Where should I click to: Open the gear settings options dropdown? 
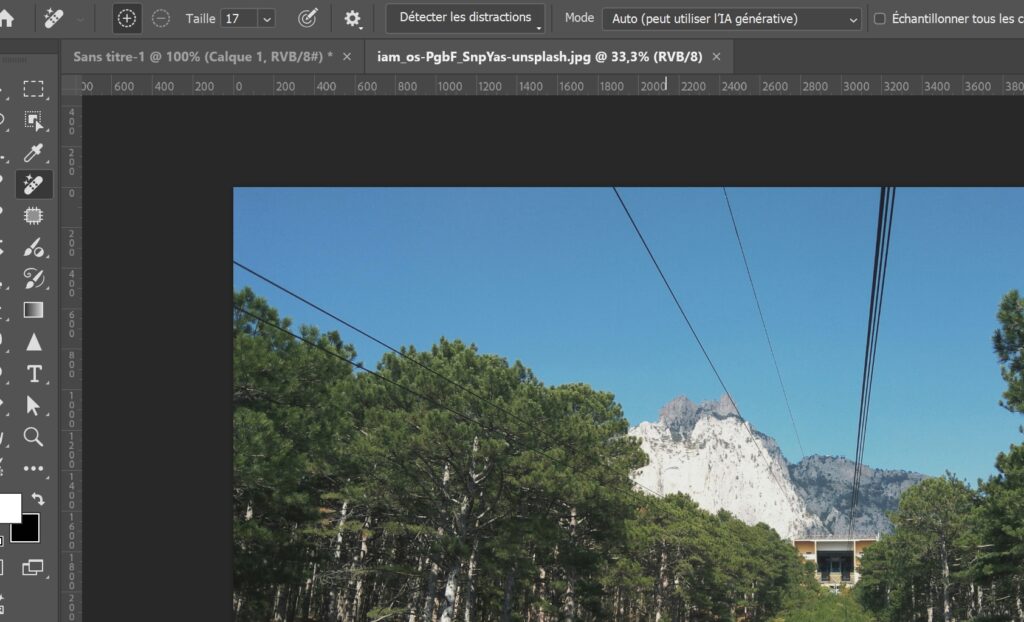click(352, 18)
